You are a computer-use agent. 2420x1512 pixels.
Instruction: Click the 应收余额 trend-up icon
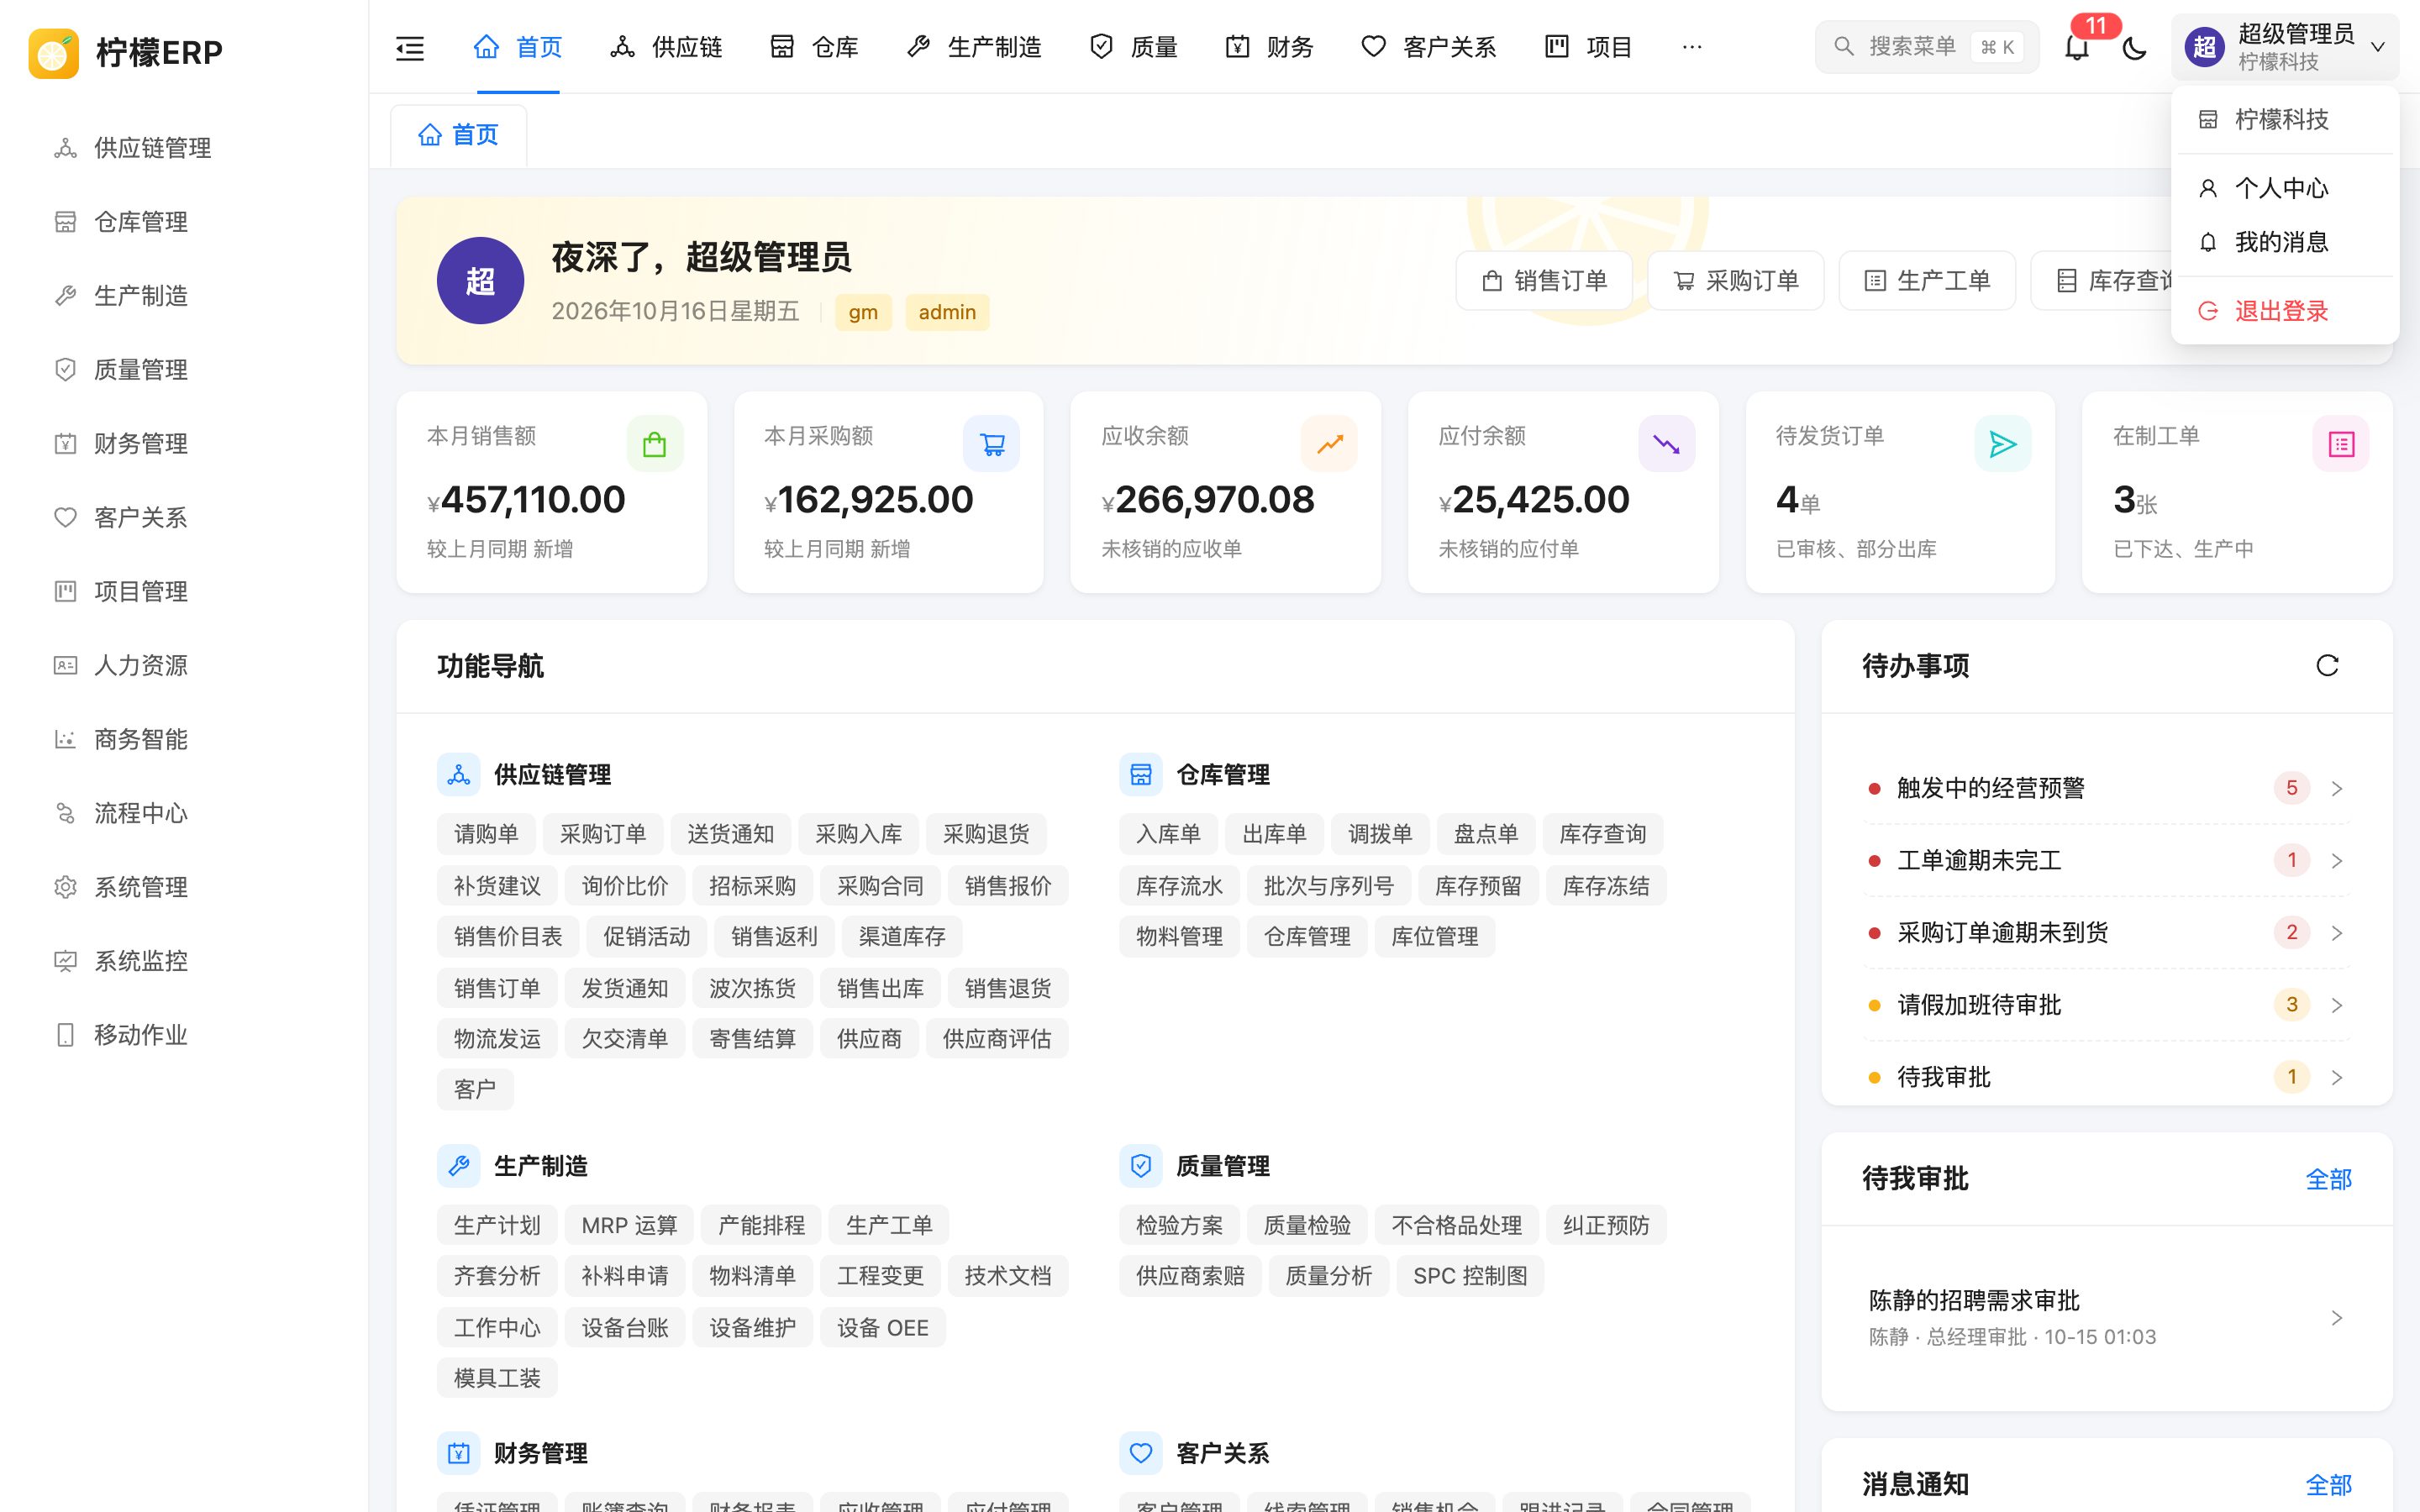point(1329,444)
